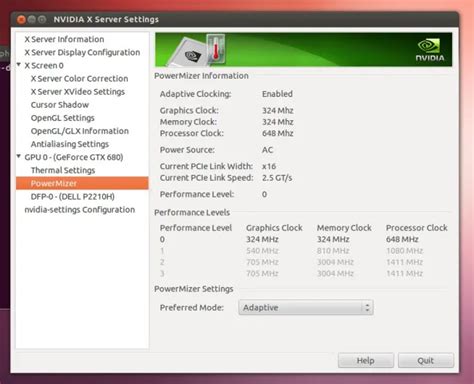Open nvidia-settings Configuration

tap(80, 210)
